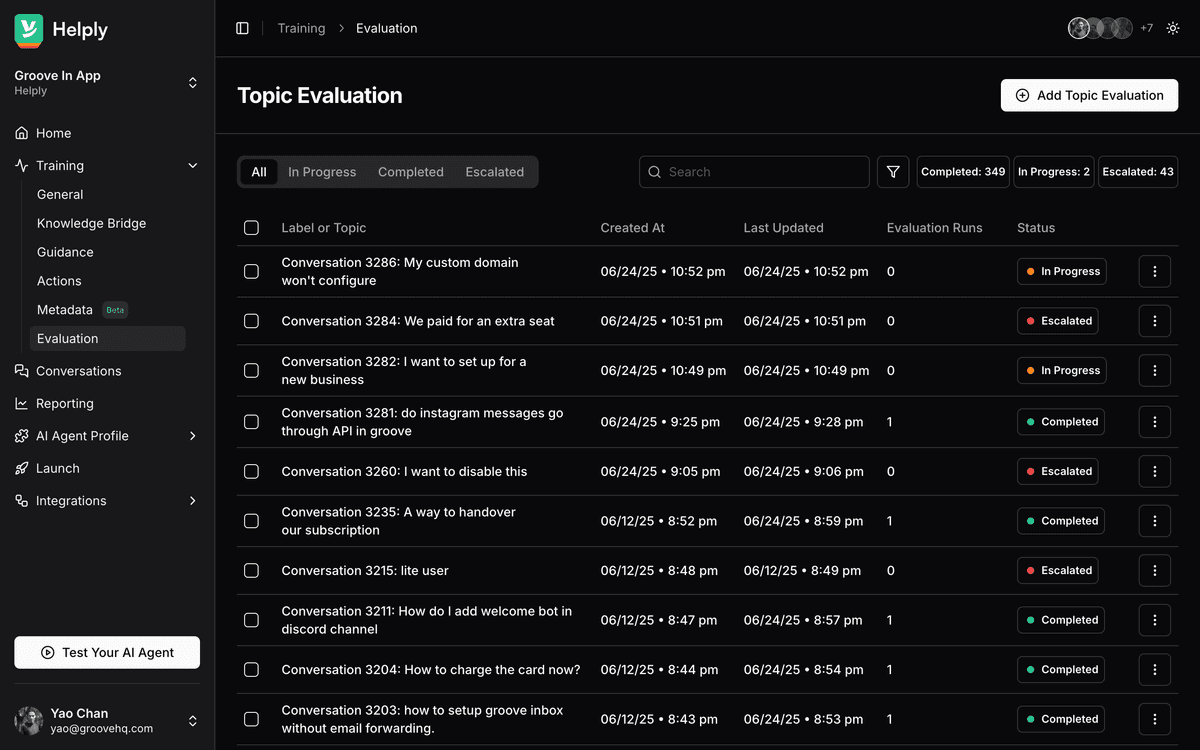
Task: Check the Conversation 3281 row checkbox
Action: [x=251, y=422]
